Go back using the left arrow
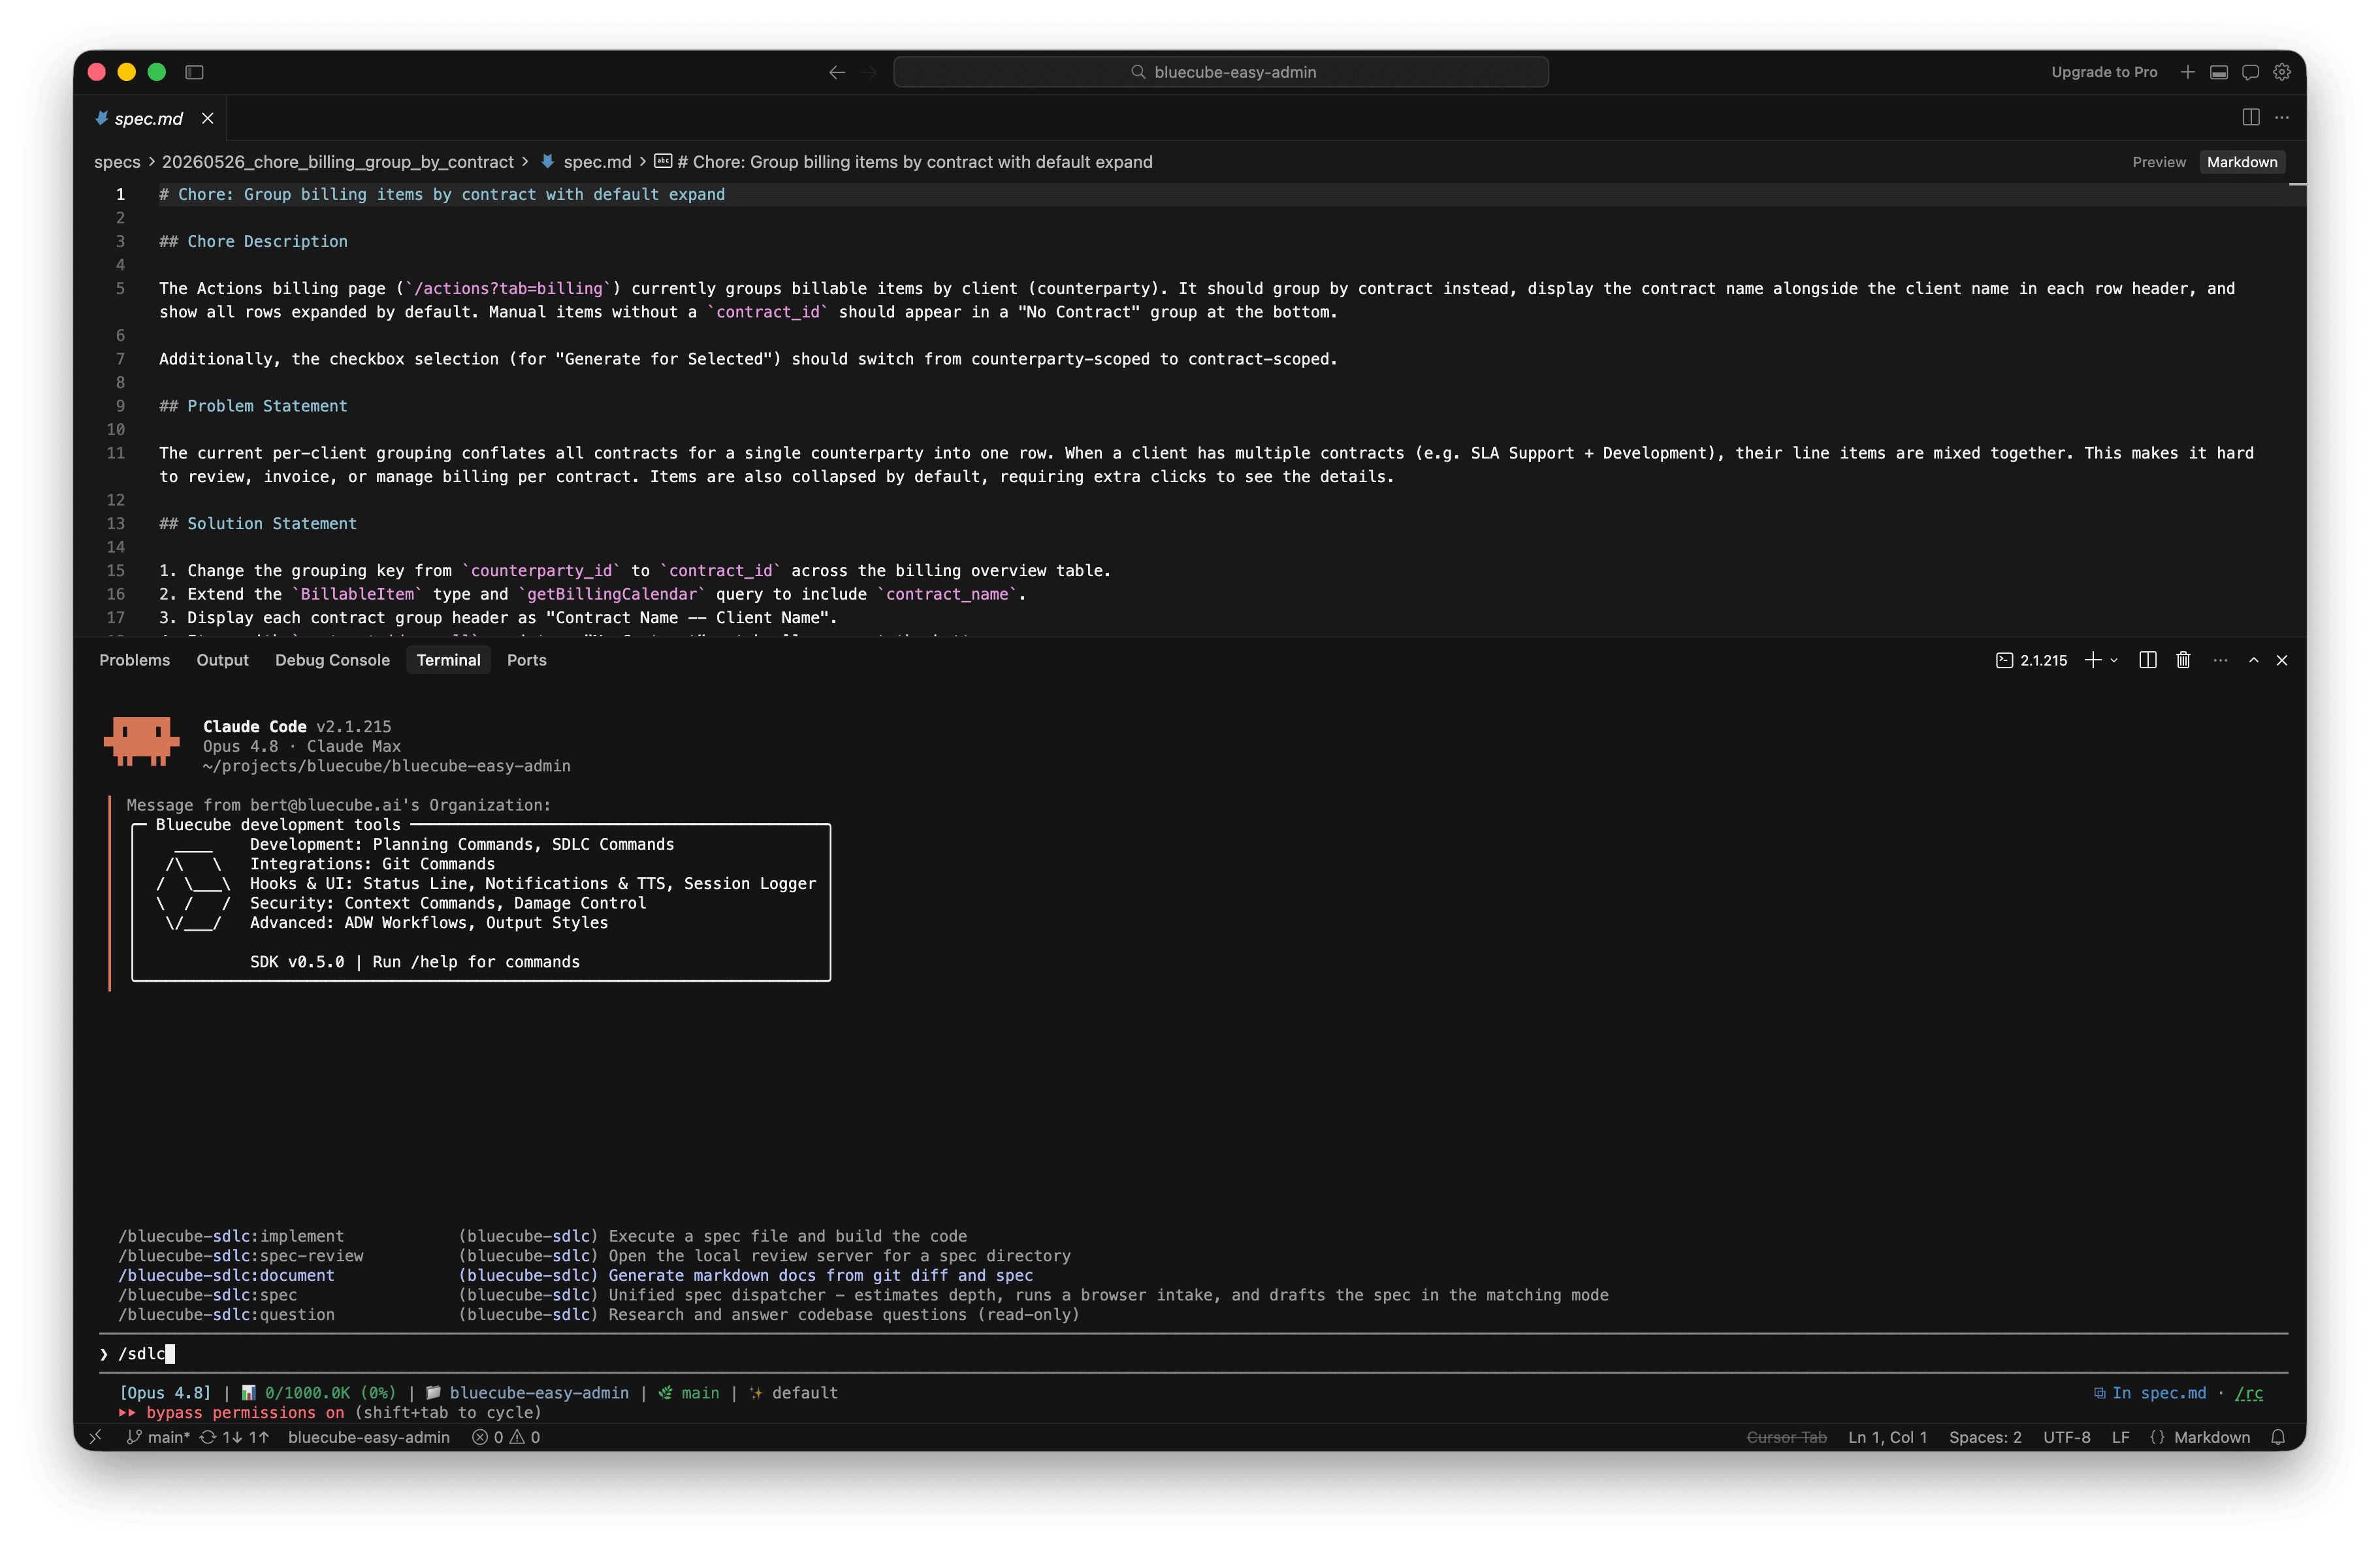Image resolution: width=2380 pixels, height=1548 pixels. 837,72
